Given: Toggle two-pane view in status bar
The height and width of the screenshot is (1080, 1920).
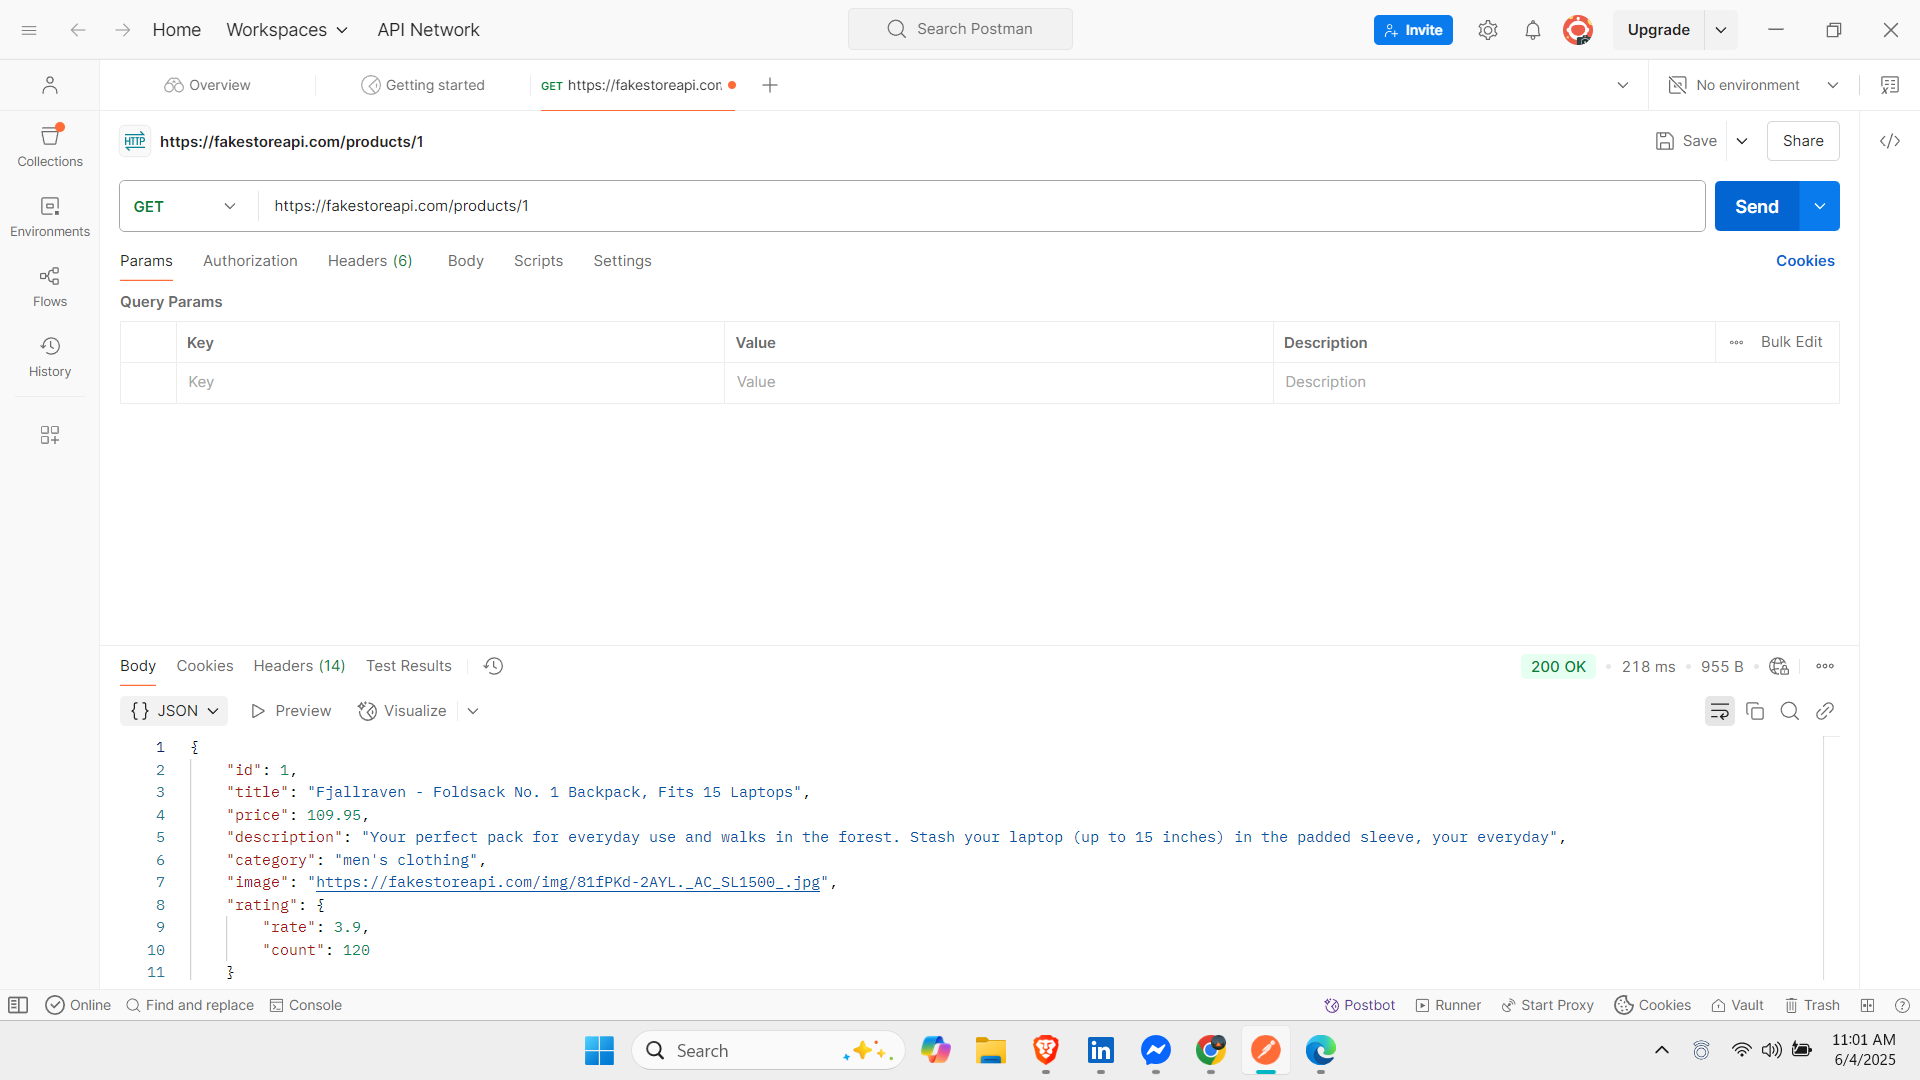Looking at the screenshot, I should (1867, 1005).
